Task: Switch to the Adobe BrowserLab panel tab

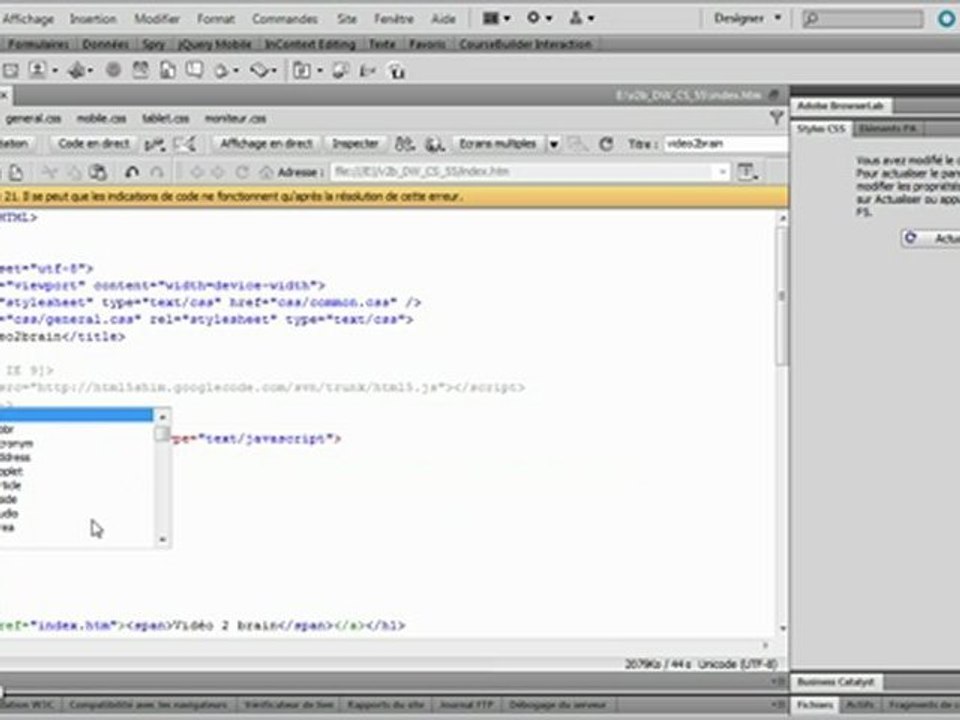Action: click(841, 106)
